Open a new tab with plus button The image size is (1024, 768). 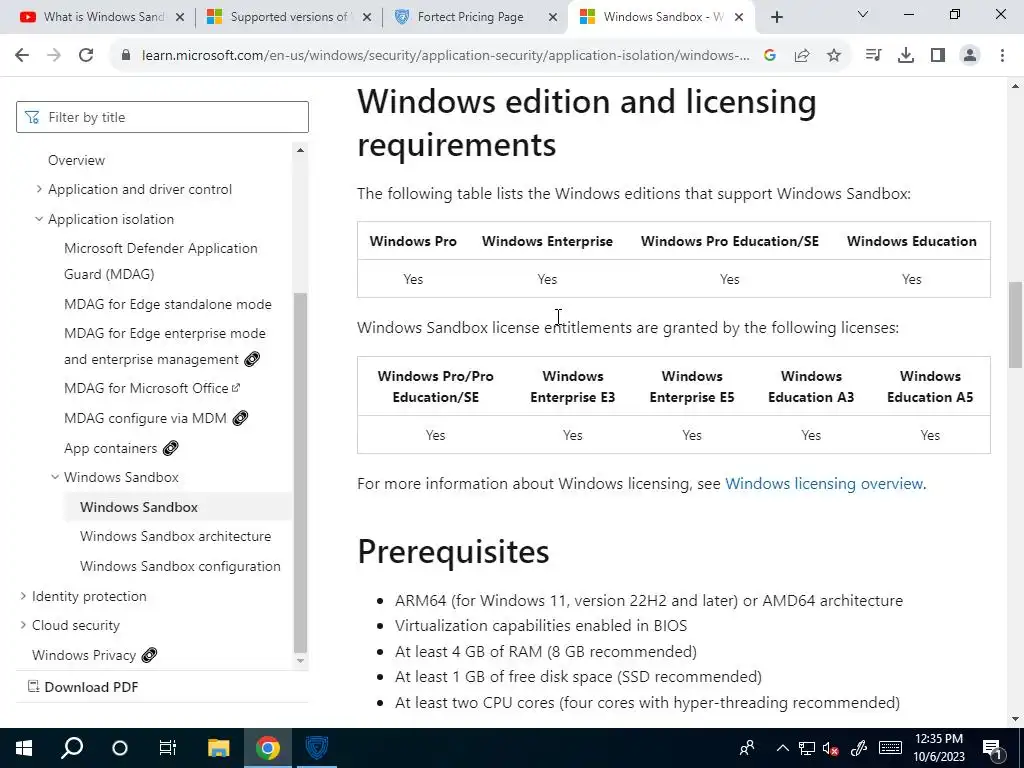click(776, 17)
